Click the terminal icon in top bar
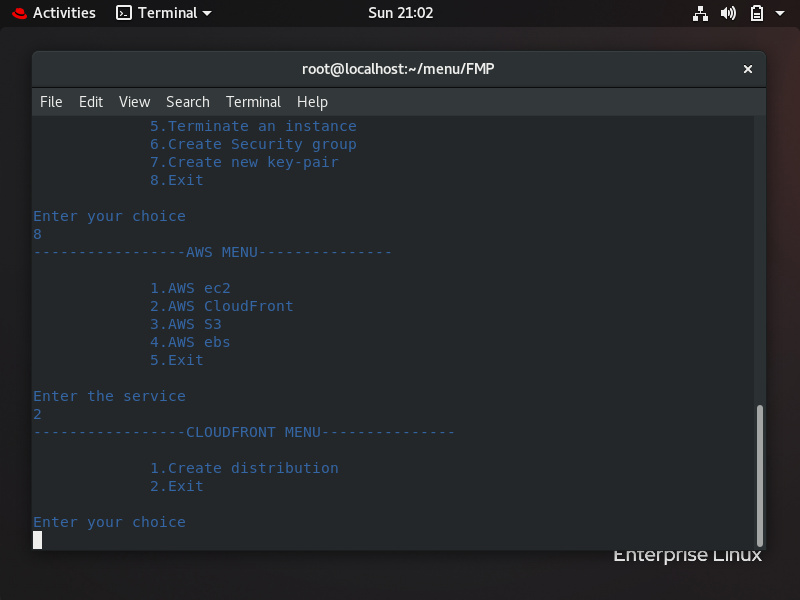800x600 pixels. 123,13
